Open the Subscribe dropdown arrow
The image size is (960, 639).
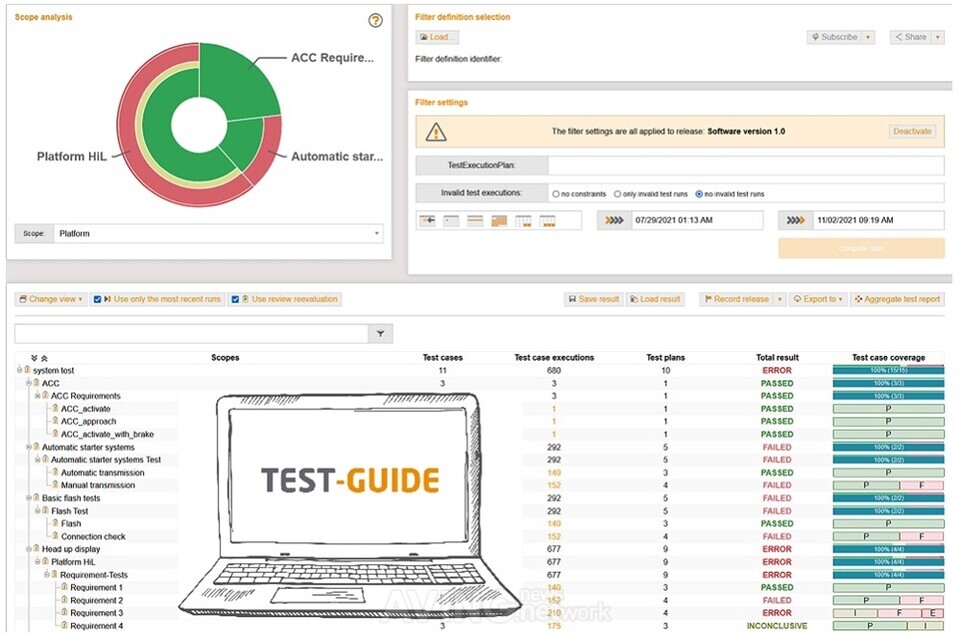[x=868, y=37]
